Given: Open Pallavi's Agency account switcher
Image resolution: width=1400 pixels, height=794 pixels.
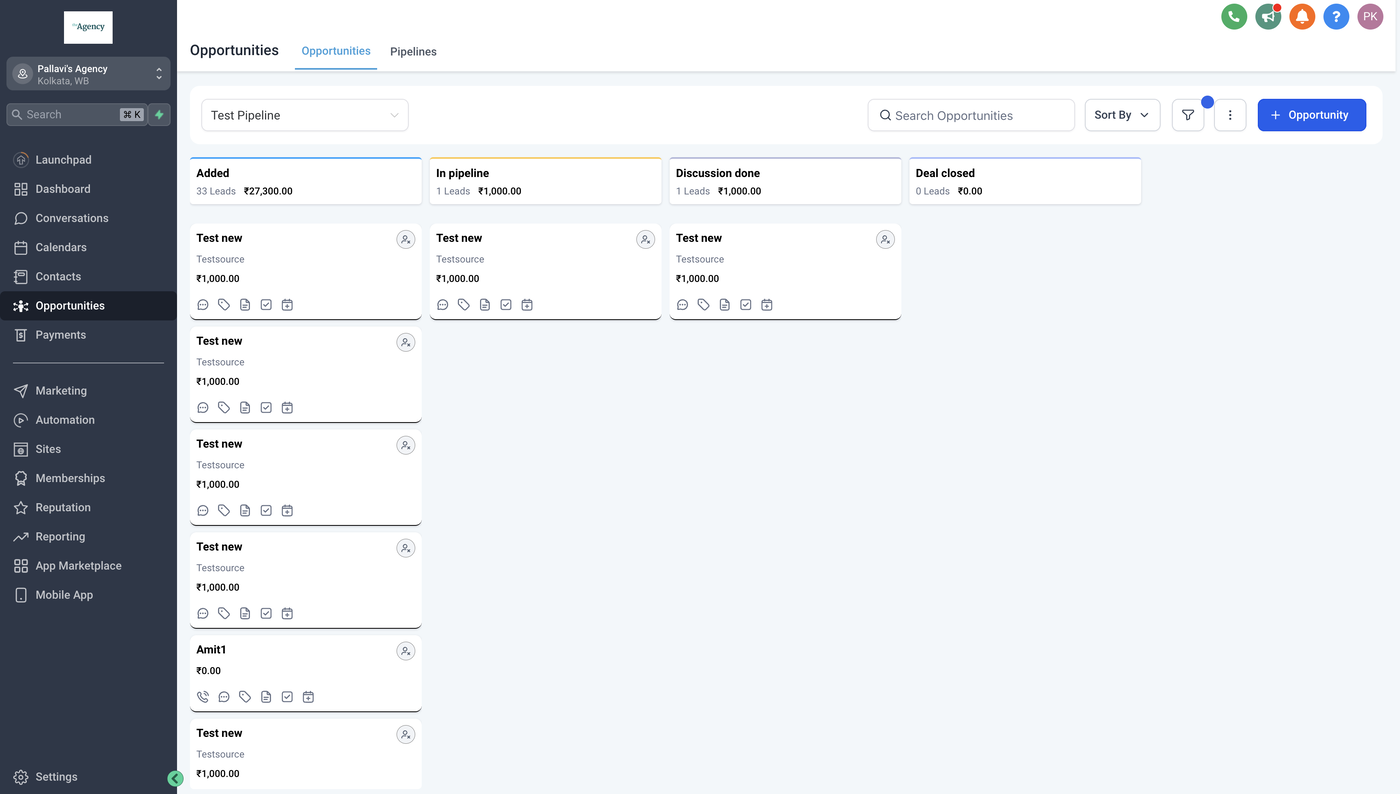Looking at the screenshot, I should (x=88, y=74).
